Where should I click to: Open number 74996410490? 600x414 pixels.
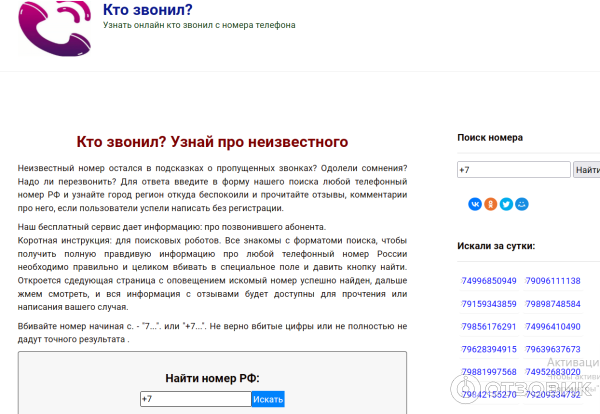(x=553, y=327)
